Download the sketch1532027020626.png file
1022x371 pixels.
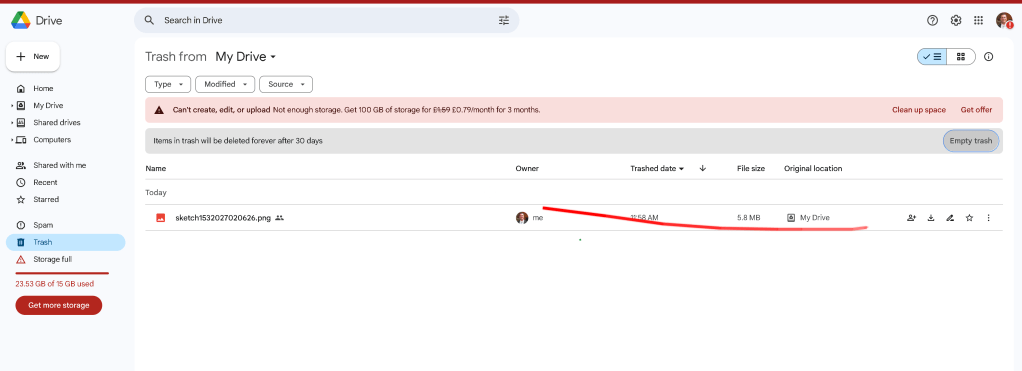[x=931, y=218]
